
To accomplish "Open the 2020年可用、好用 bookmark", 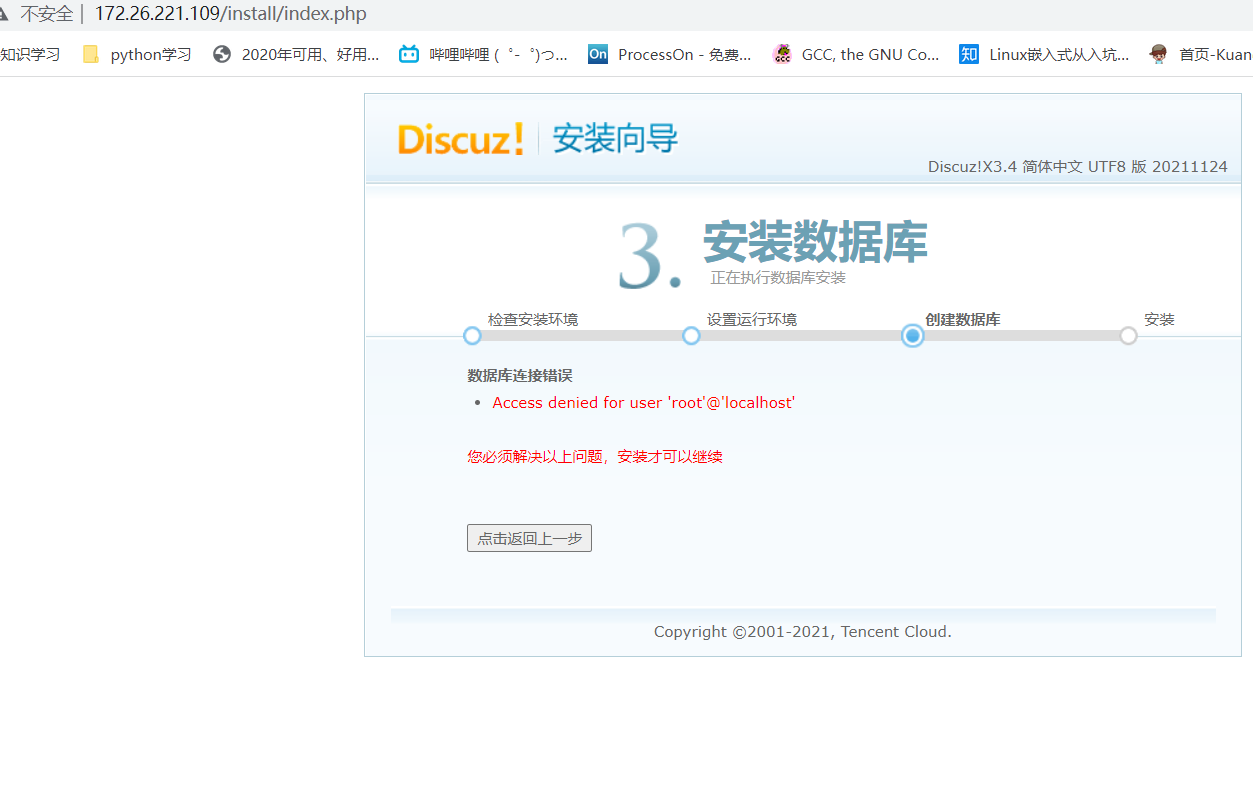I will click(297, 54).
